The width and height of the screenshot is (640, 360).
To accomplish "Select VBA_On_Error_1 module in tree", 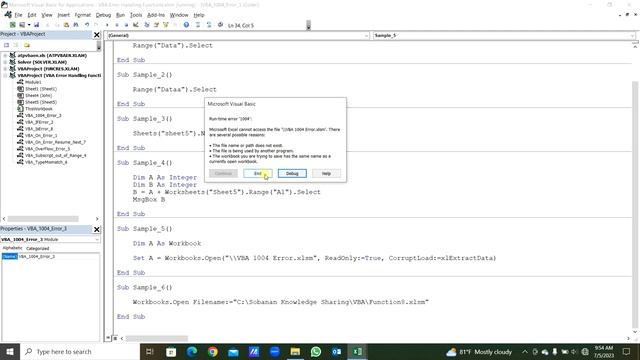I will pyautogui.click(x=41, y=136).
